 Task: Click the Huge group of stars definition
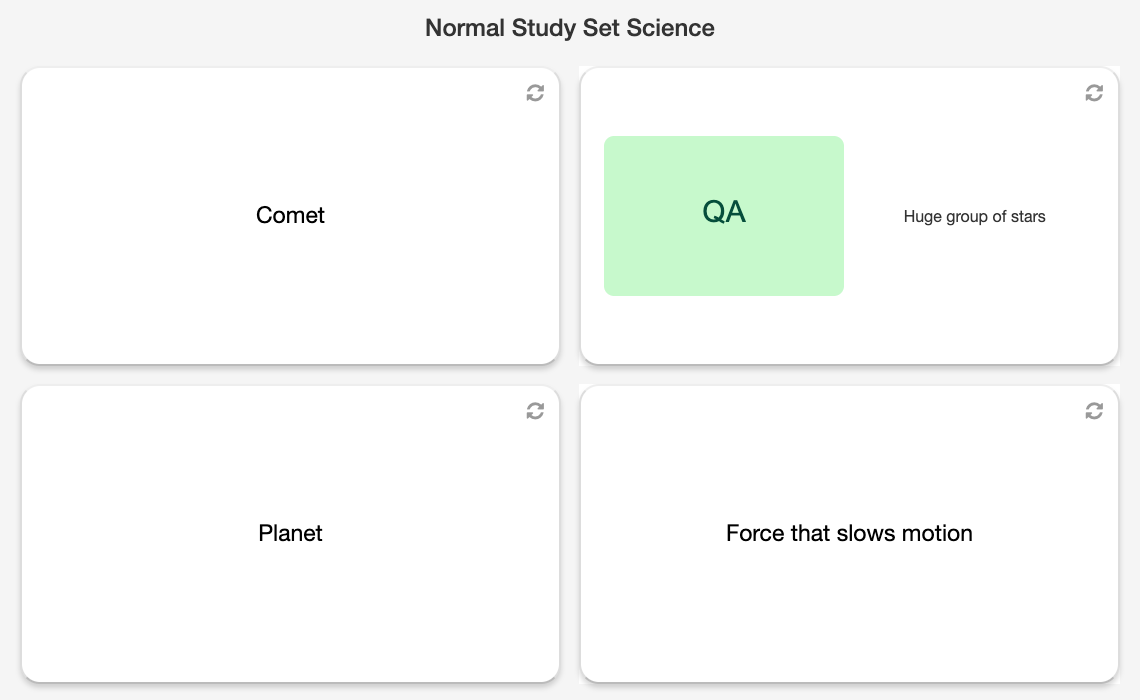click(974, 217)
